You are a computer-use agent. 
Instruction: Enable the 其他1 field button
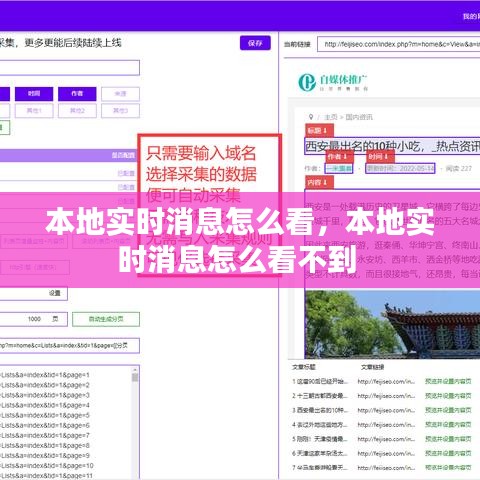(x=34, y=111)
